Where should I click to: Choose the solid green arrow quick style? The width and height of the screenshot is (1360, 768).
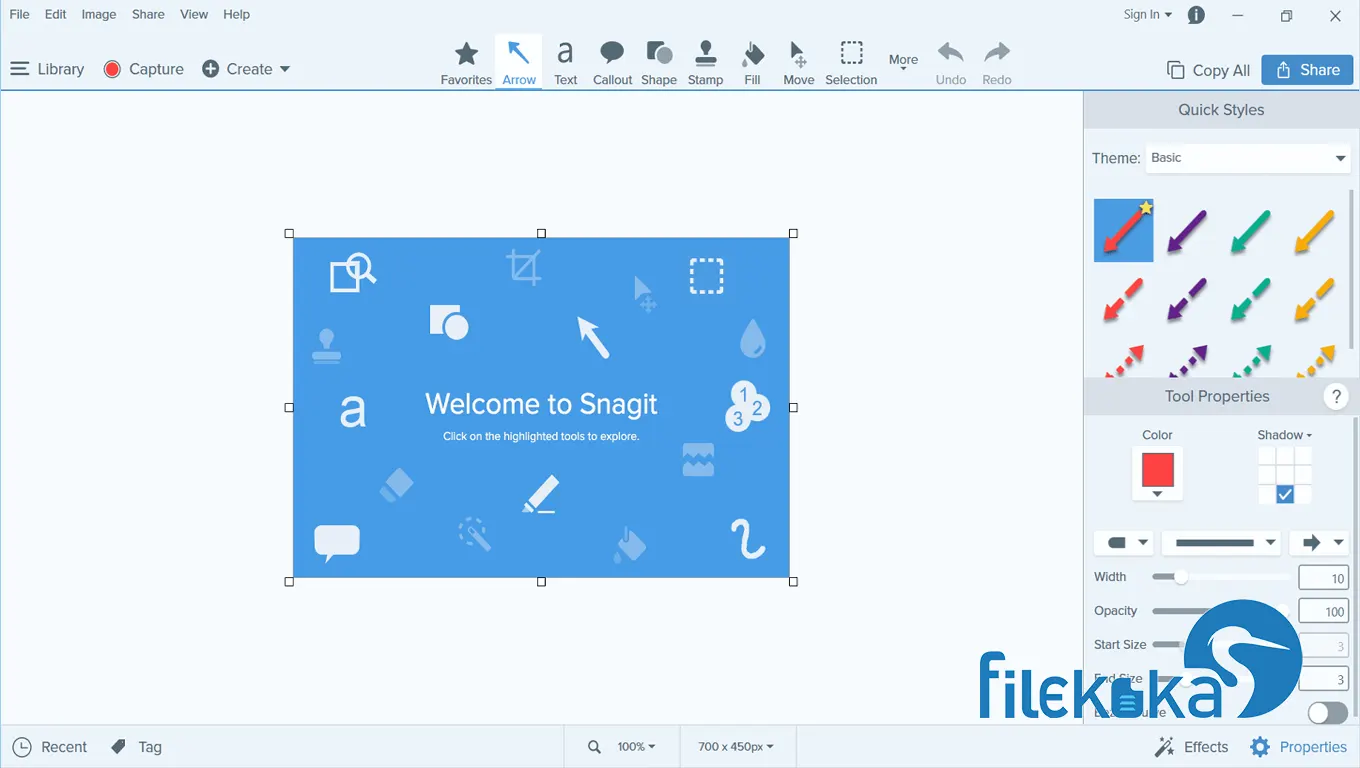tap(1250, 231)
